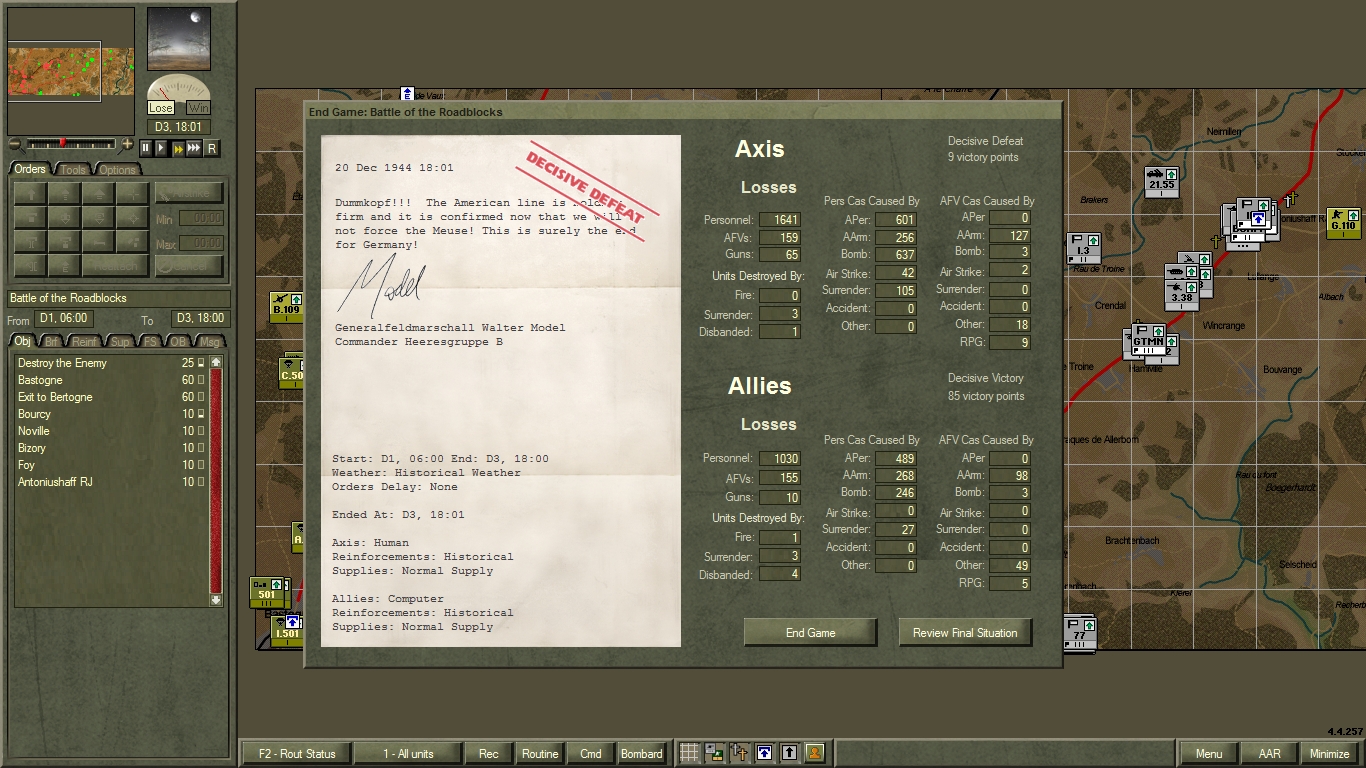Set game to very fast speed
The width and height of the screenshot is (1366, 768).
coord(194,148)
